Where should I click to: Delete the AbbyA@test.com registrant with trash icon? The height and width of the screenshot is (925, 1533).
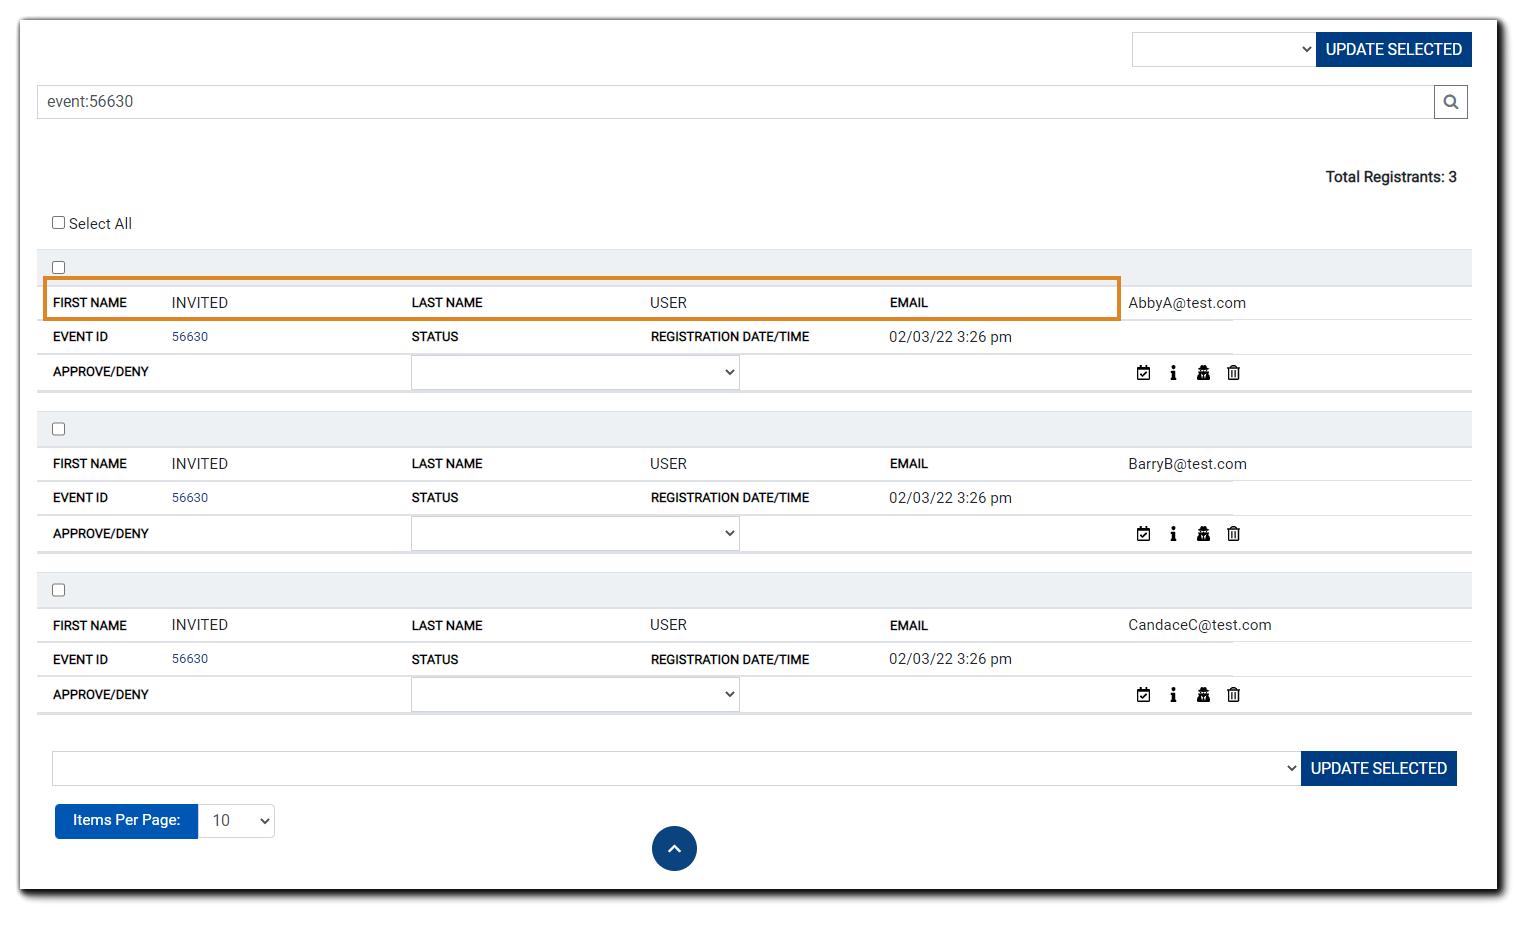click(1233, 373)
